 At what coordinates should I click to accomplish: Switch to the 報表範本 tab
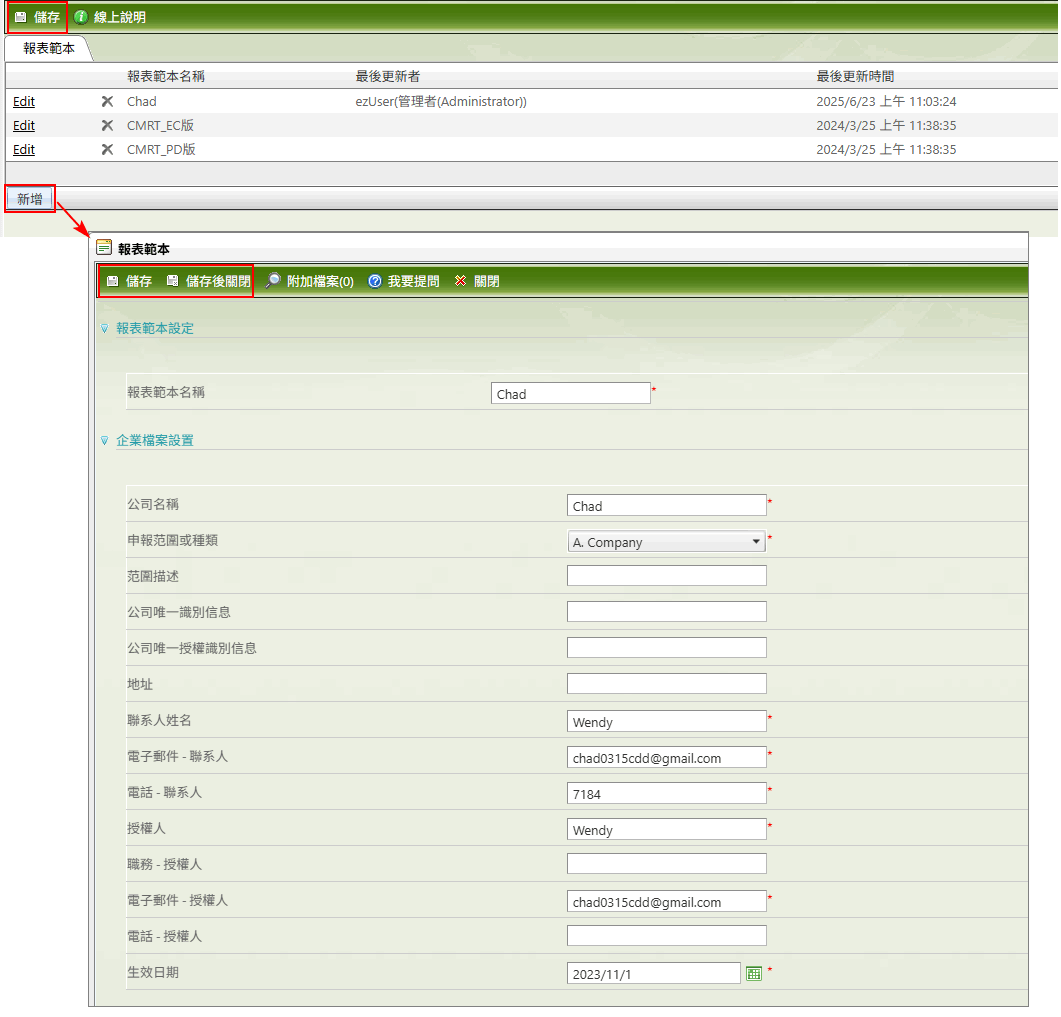pos(48,48)
